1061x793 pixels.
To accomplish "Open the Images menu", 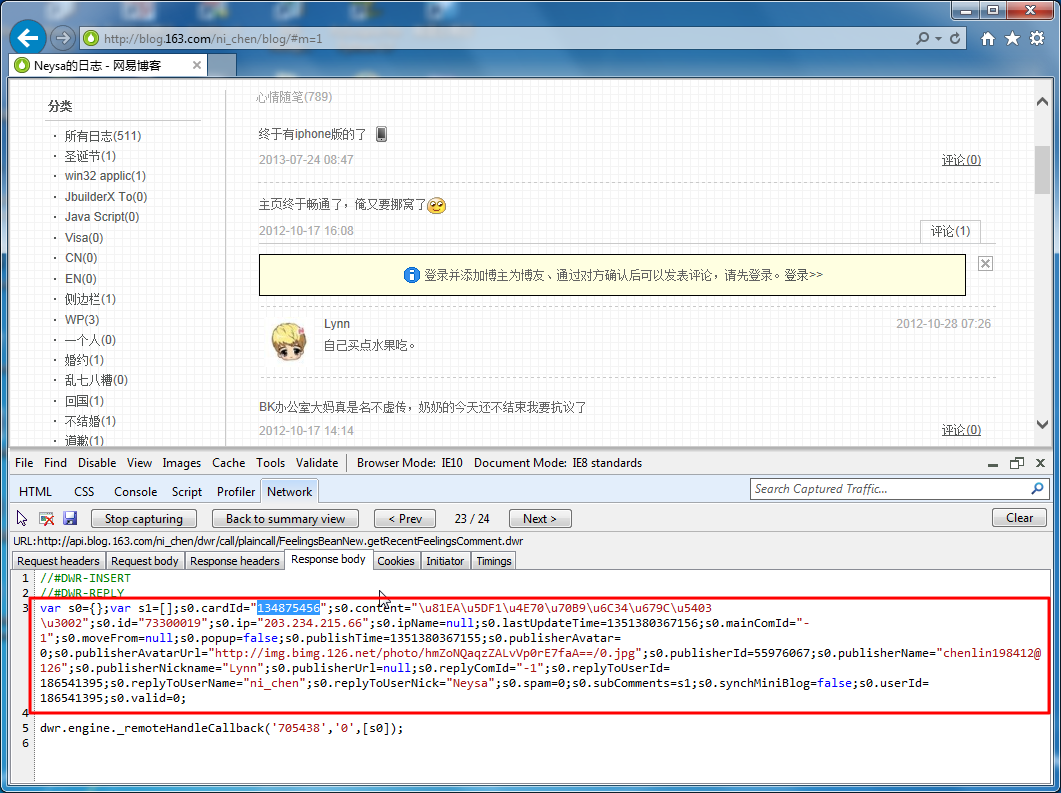I will (181, 463).
